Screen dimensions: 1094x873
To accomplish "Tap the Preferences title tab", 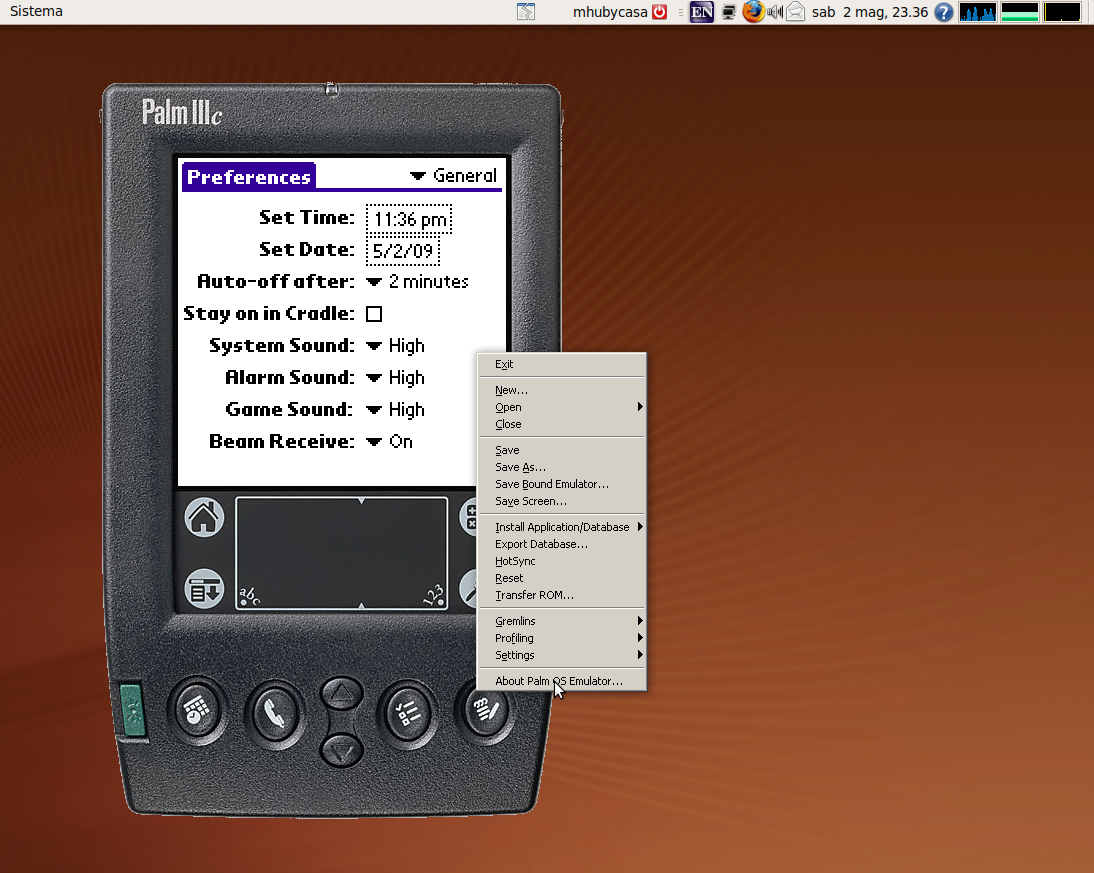I will click(x=249, y=177).
